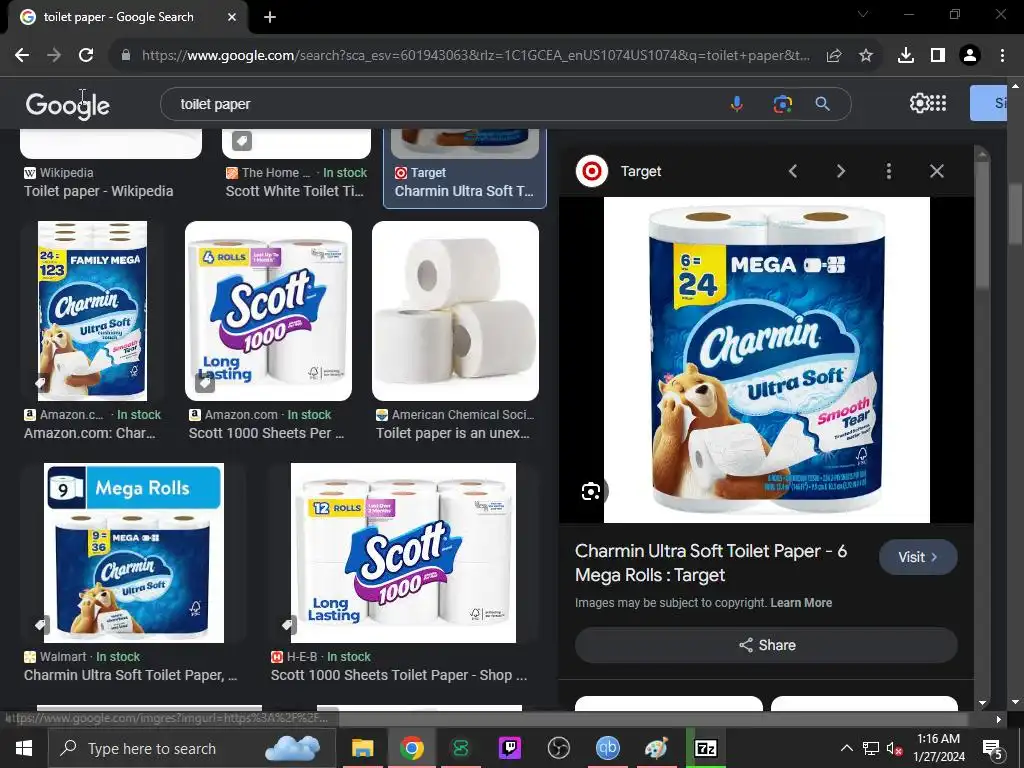Screen dimensions: 1024x768
Task: Click the taskbar clock showing 1:16 AM
Action: (938, 748)
